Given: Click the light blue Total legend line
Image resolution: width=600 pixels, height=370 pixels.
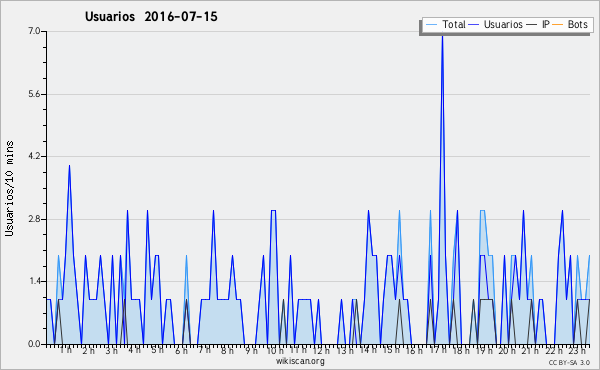Looking at the screenshot, I should tap(431, 25).
